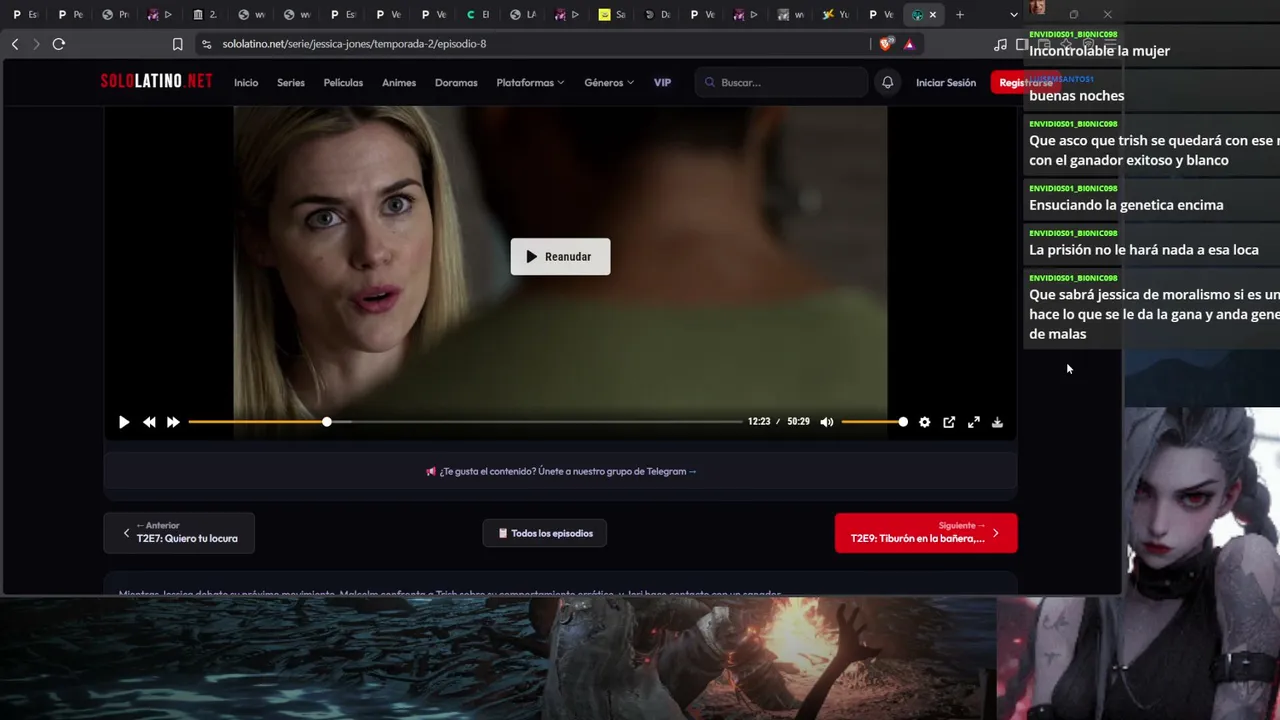The image size is (1280, 720).
Task: Go to the Inicio menu item
Action: [x=246, y=83]
